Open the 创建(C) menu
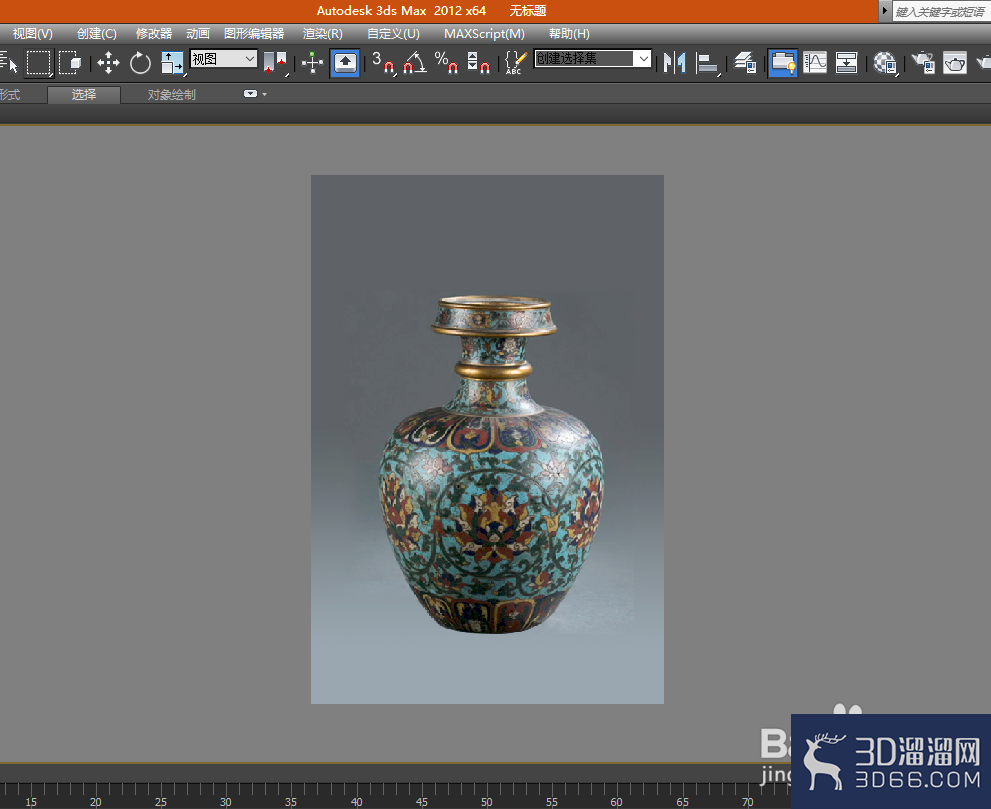This screenshot has width=991, height=809. (x=97, y=33)
